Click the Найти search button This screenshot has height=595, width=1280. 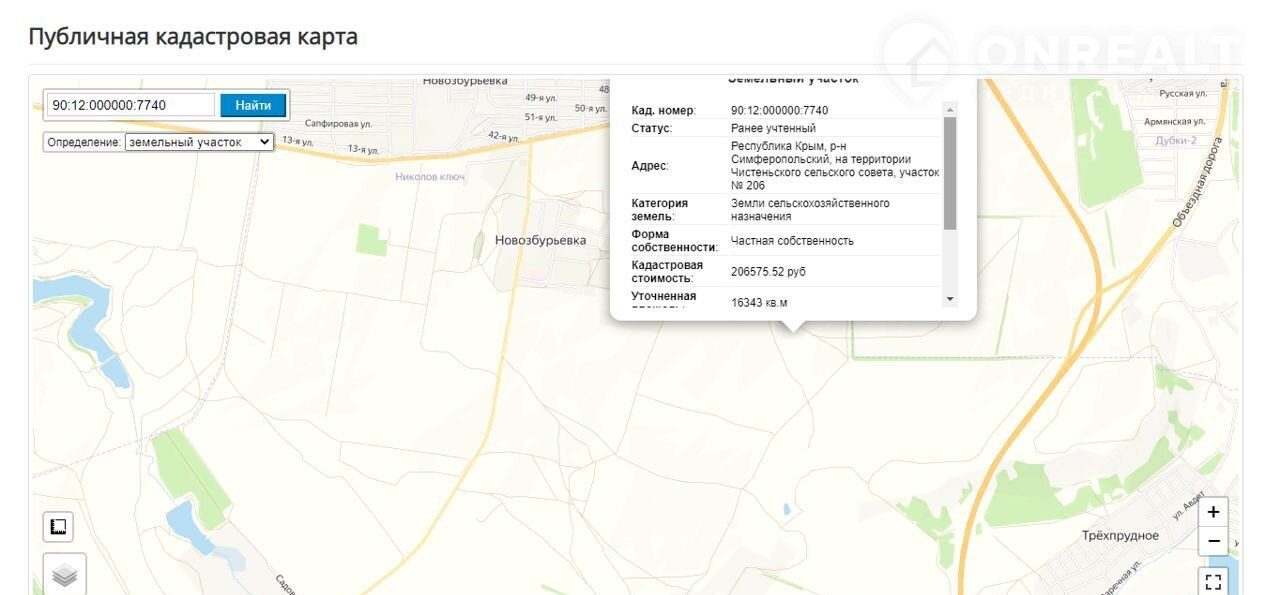click(253, 105)
